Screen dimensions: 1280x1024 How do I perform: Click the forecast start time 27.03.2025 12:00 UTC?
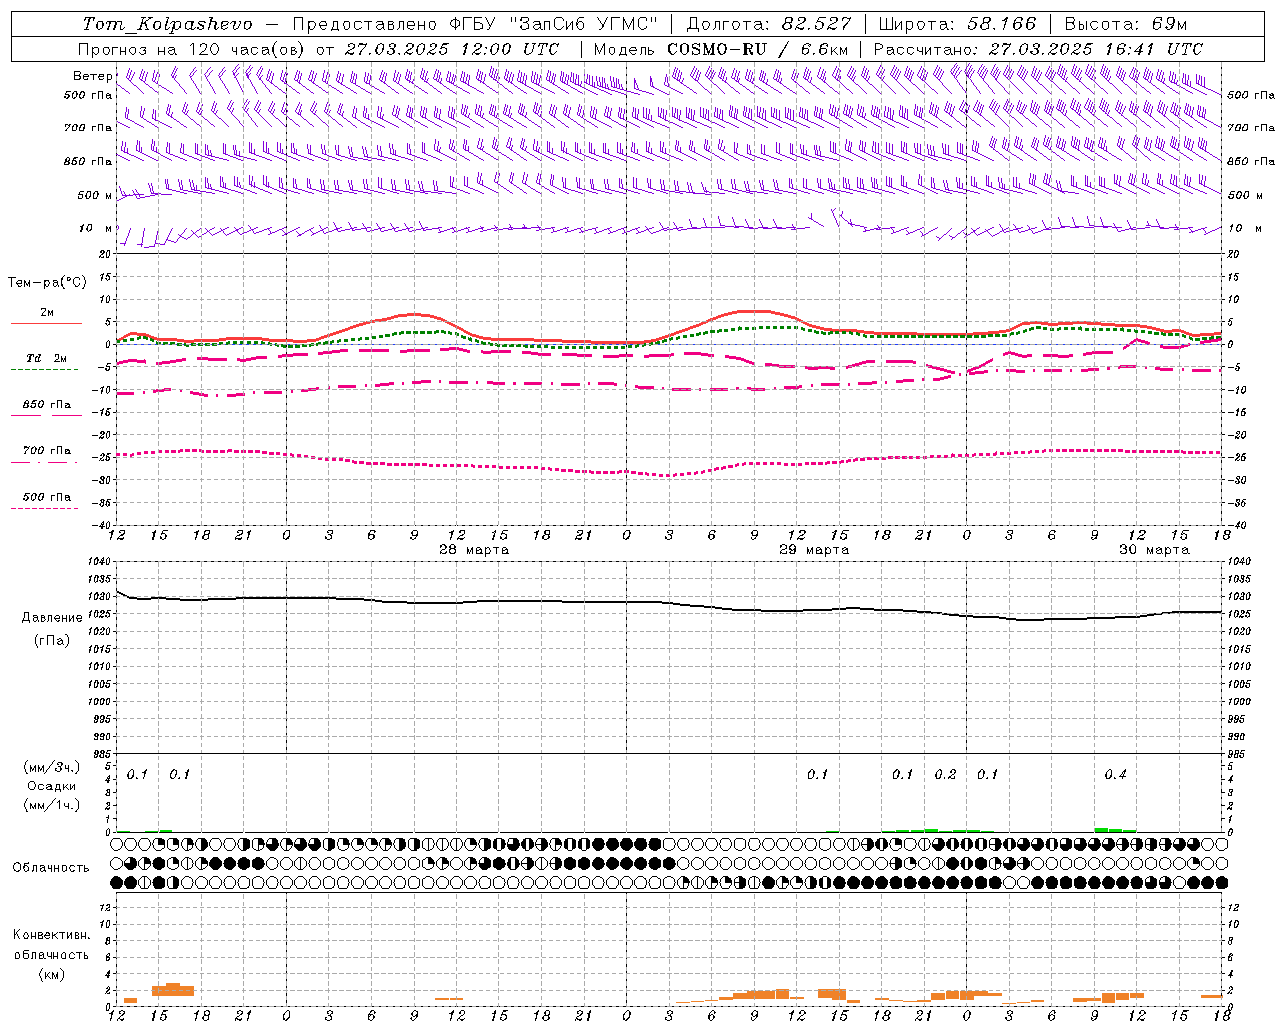click(x=452, y=49)
